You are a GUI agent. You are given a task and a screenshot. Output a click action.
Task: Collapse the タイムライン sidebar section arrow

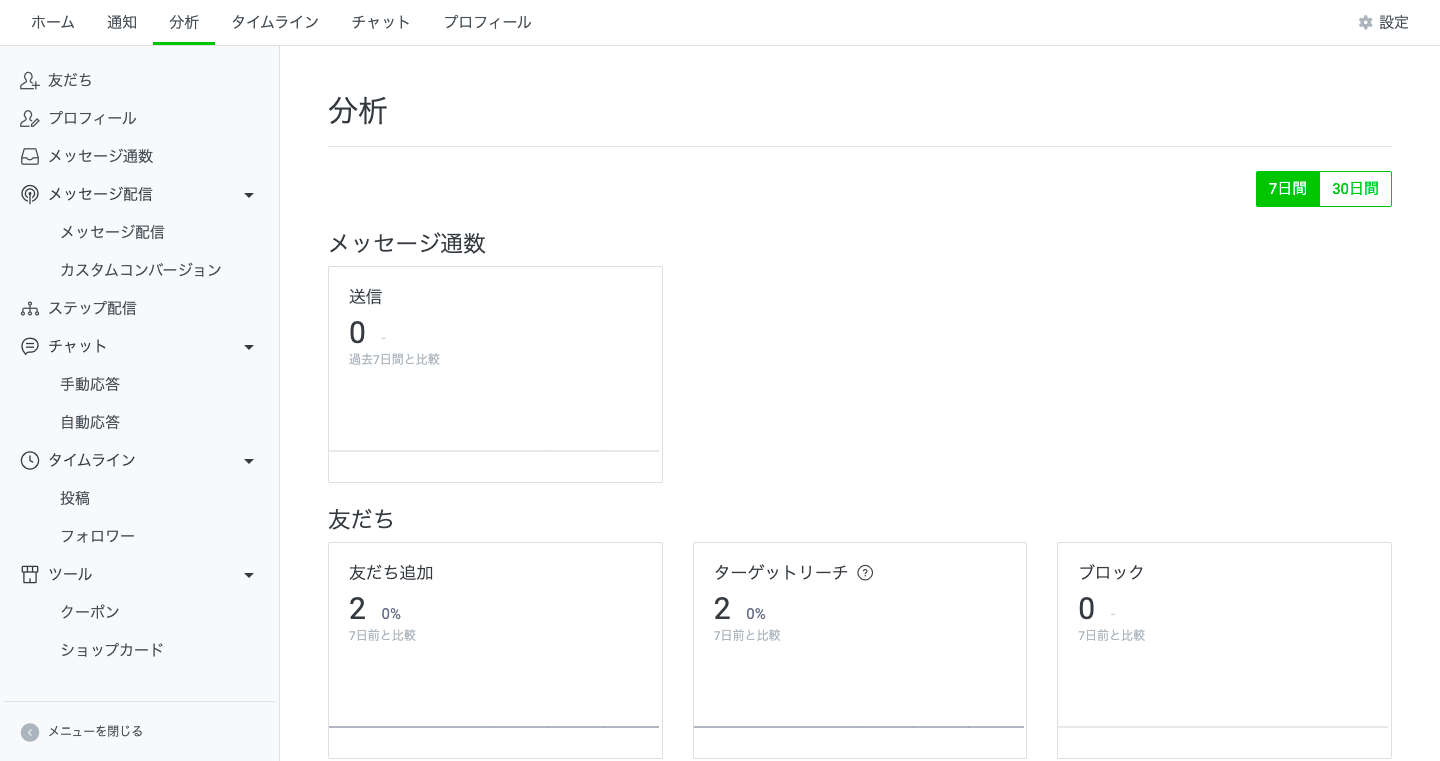pos(249,461)
